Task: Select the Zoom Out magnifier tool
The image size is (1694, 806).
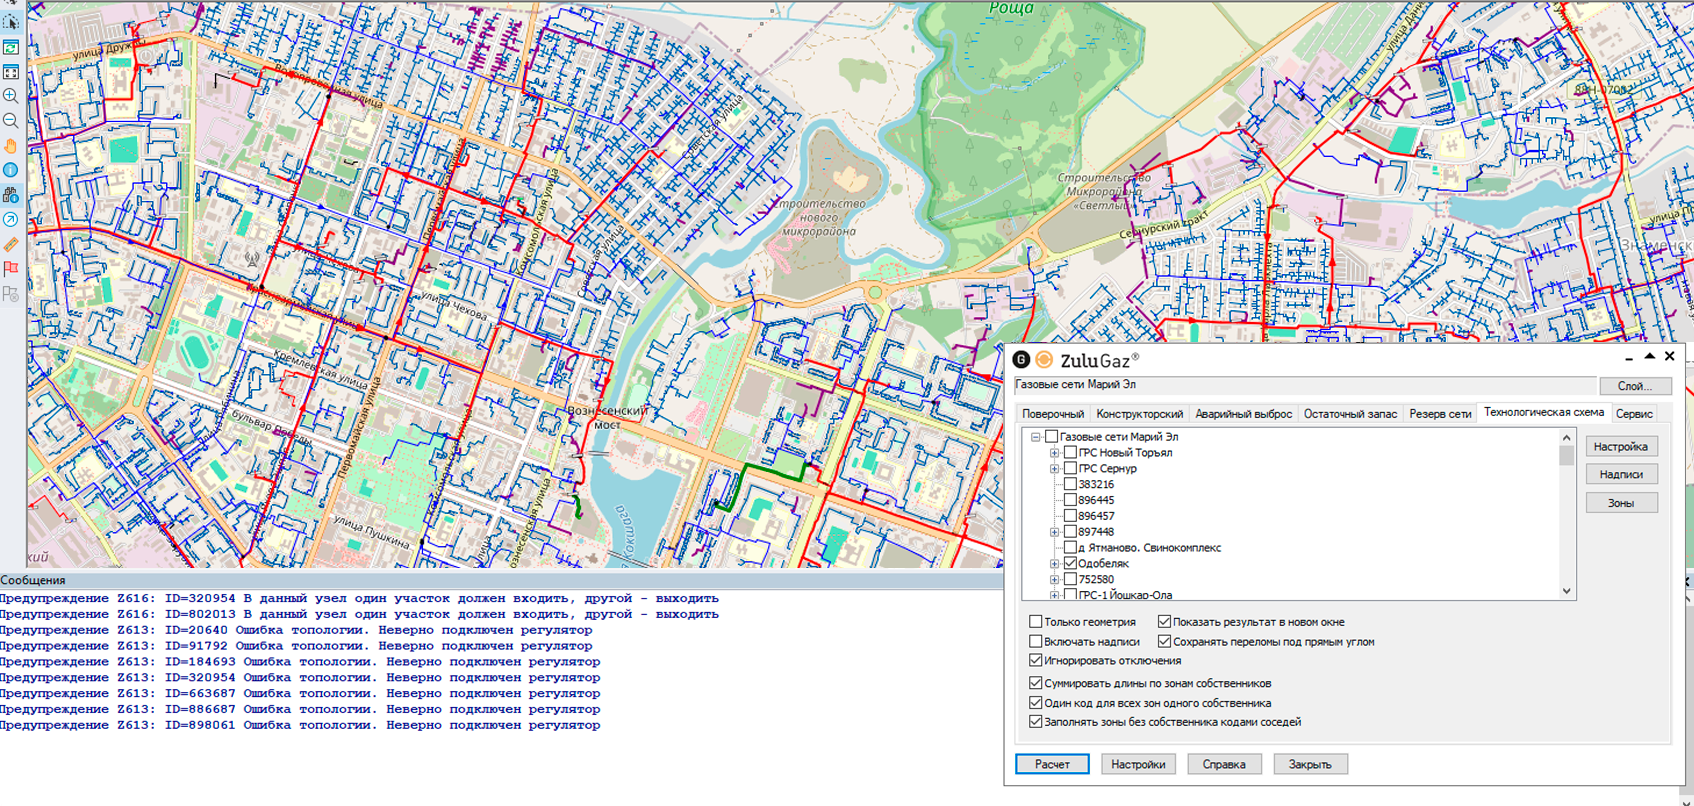Action: click(11, 121)
